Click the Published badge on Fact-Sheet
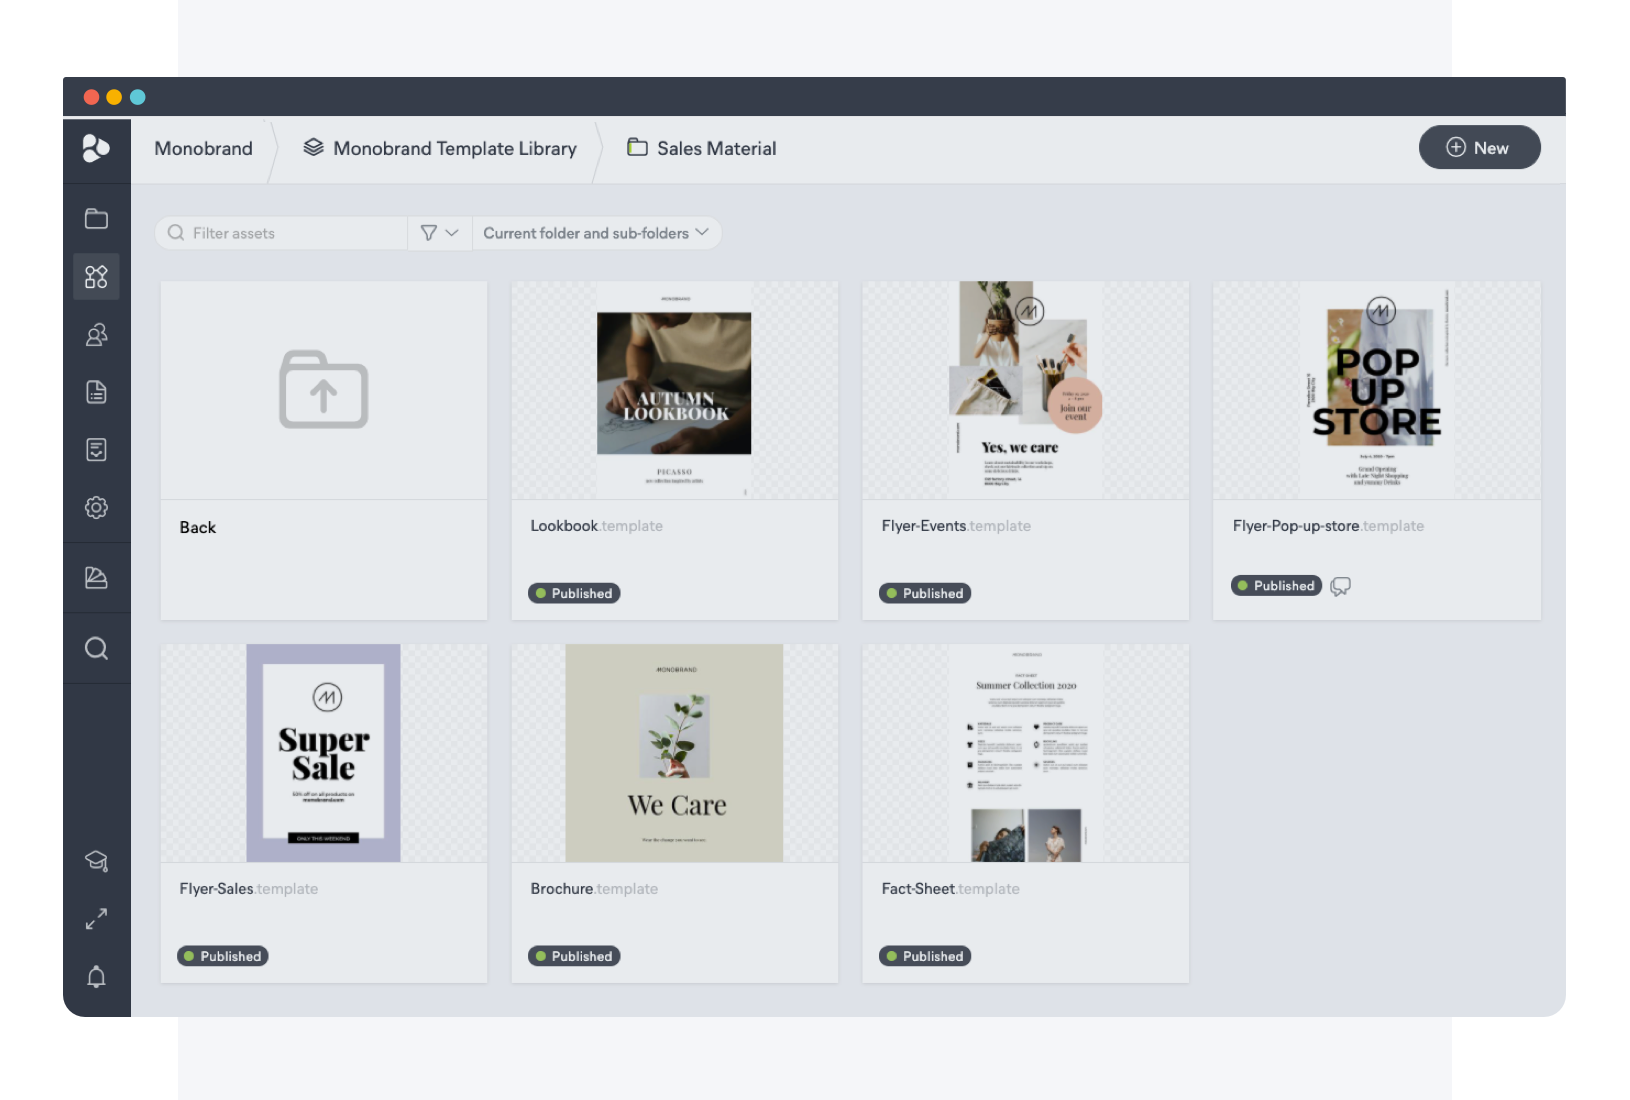The width and height of the screenshot is (1630, 1100). (x=925, y=957)
